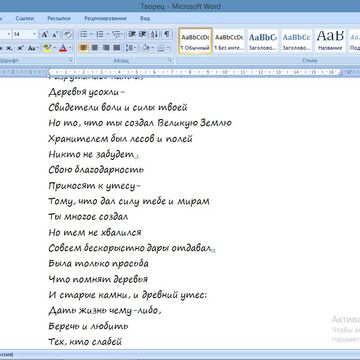Switch to the Вид tab
Screen dimensions: 360x360
coord(145,18)
